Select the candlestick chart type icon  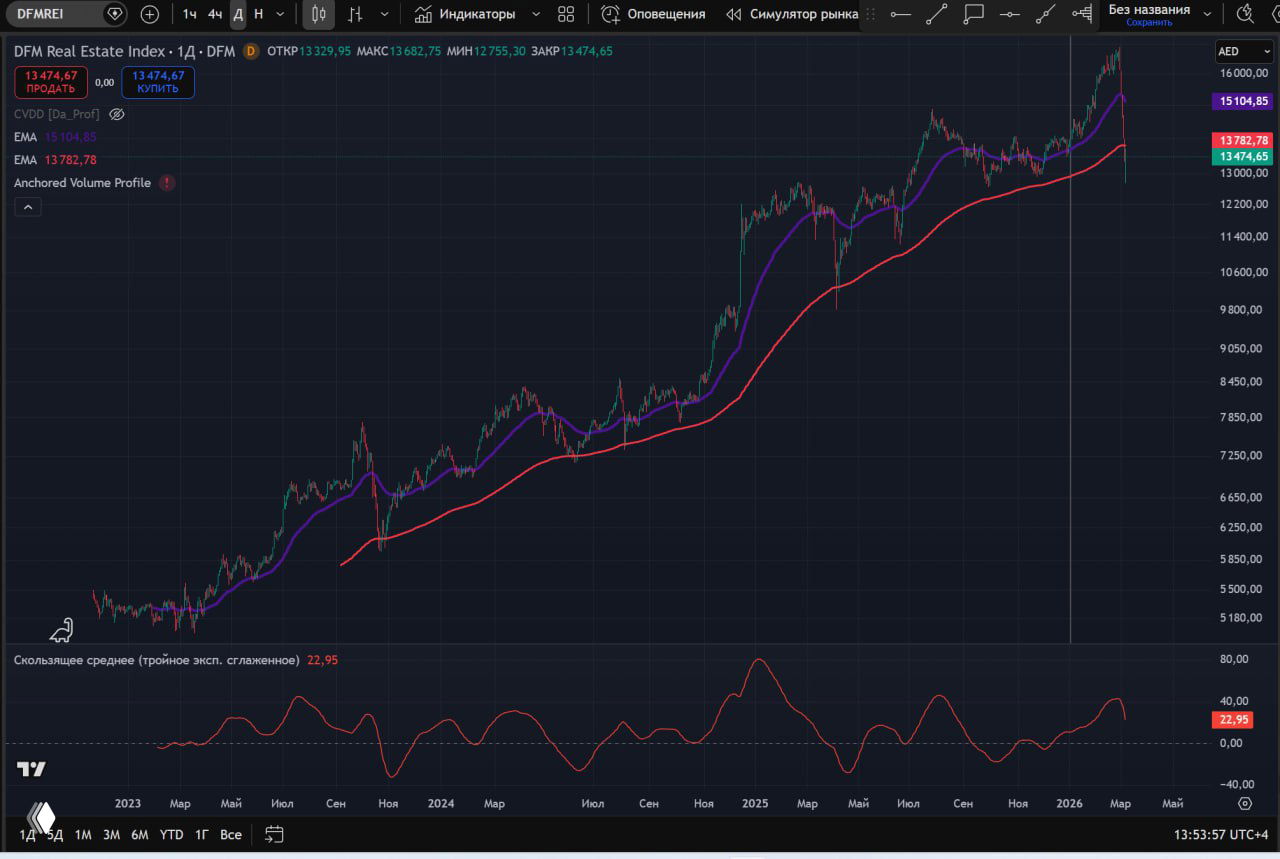click(318, 14)
